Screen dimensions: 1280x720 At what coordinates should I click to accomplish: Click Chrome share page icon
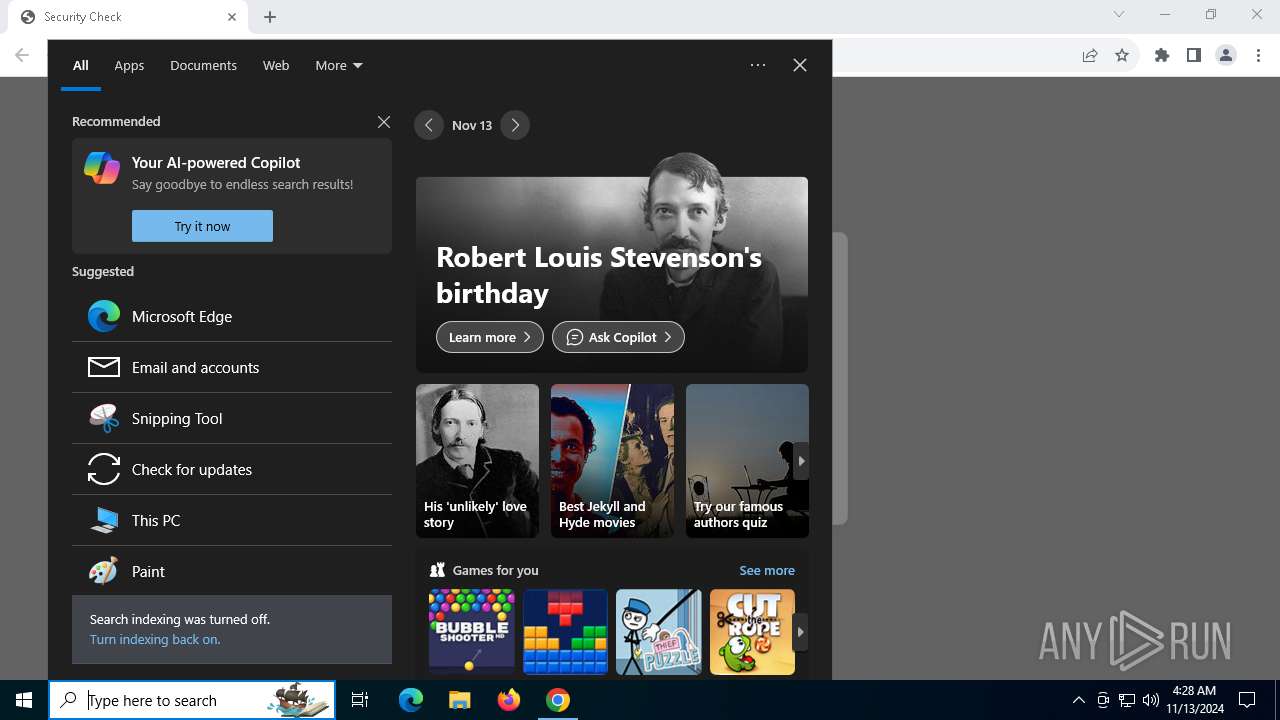click(1090, 56)
